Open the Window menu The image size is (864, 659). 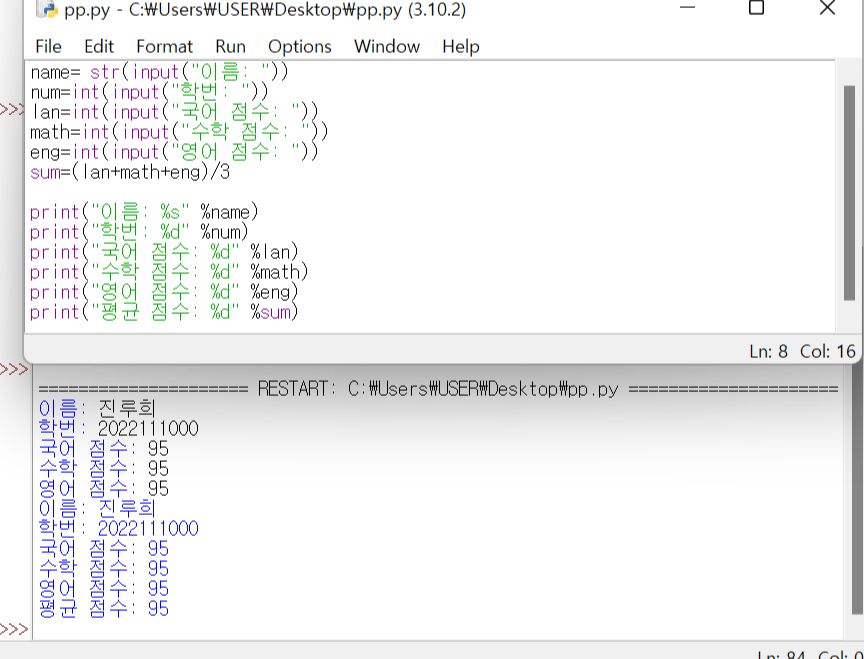click(x=386, y=46)
